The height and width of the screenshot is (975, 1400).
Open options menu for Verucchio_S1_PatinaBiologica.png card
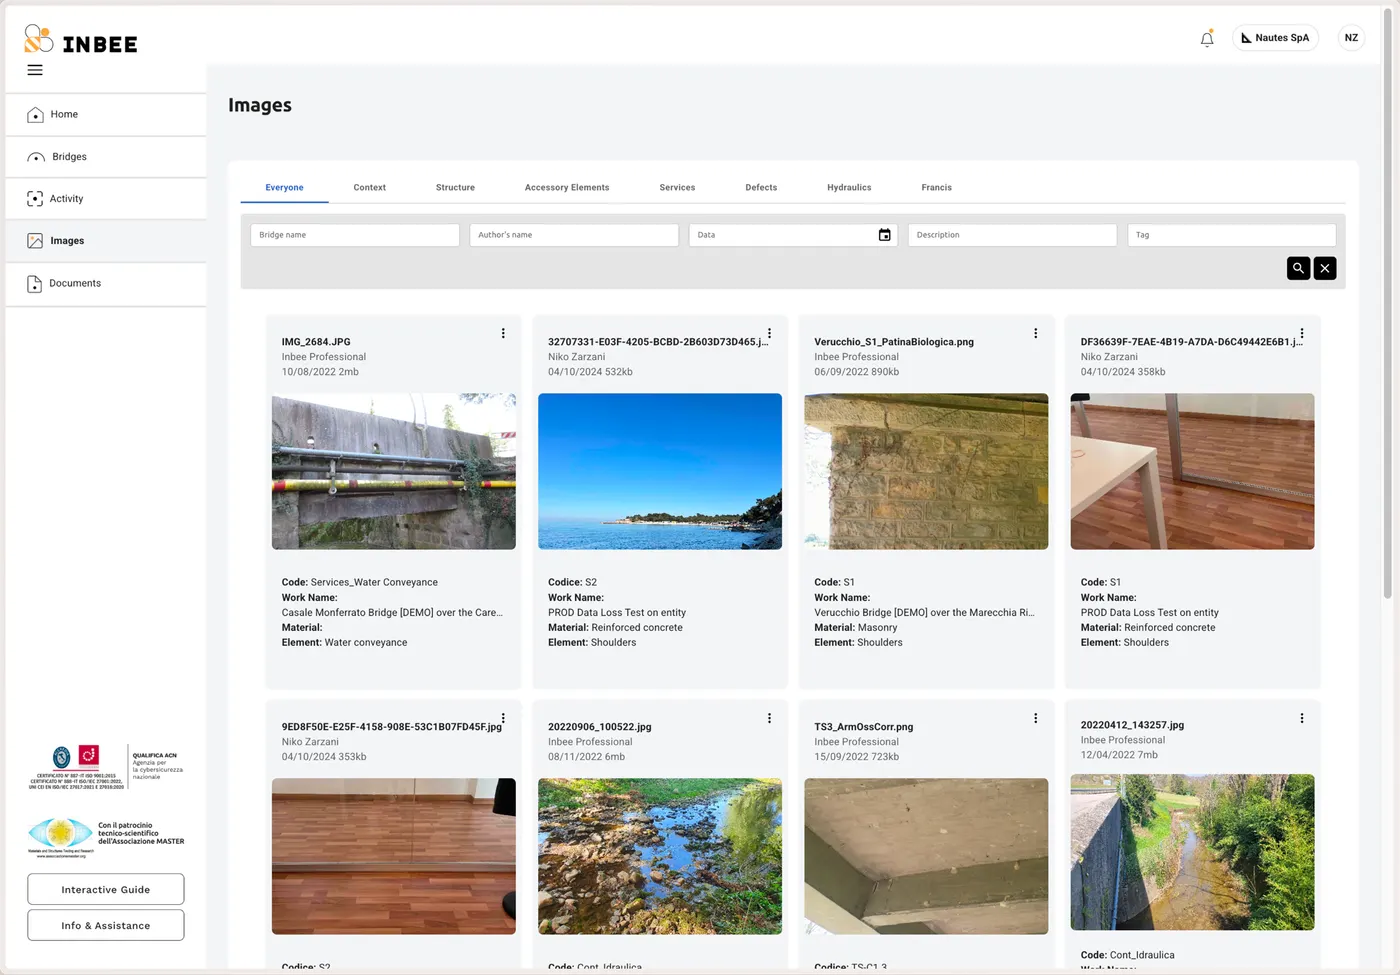1035,333
